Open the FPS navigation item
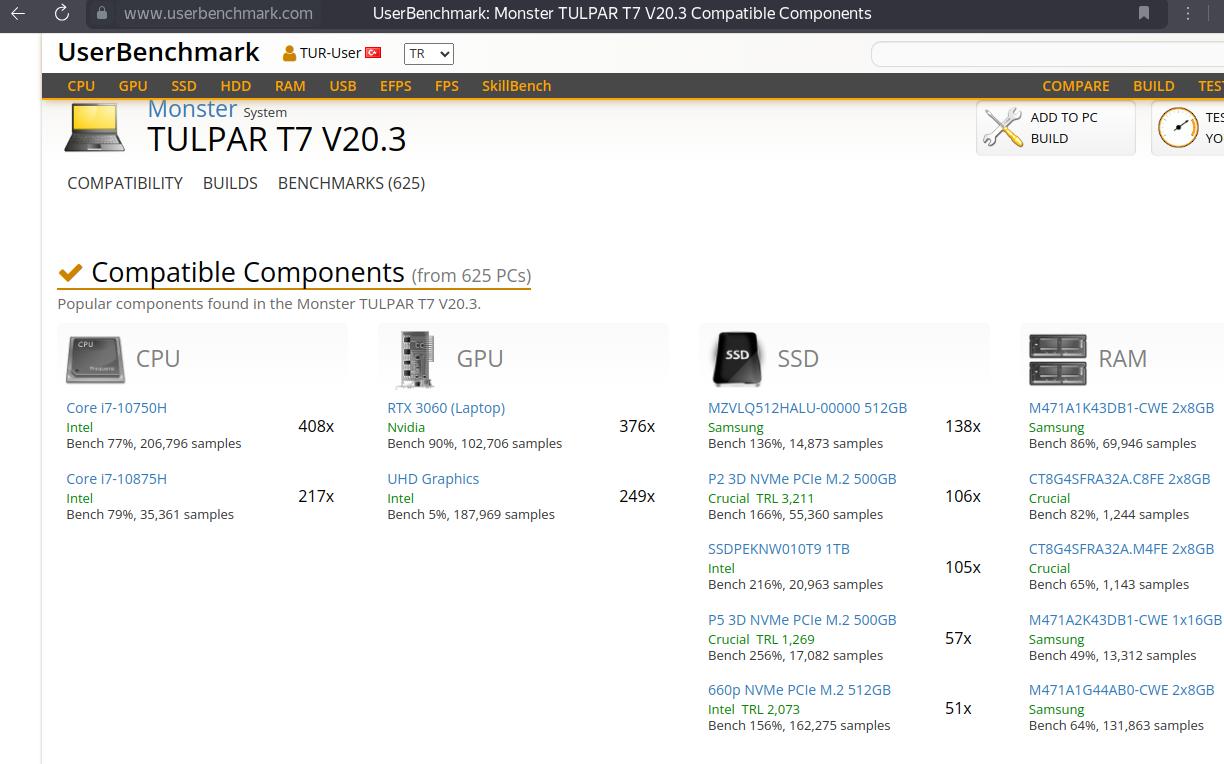1224x764 pixels. click(x=447, y=86)
